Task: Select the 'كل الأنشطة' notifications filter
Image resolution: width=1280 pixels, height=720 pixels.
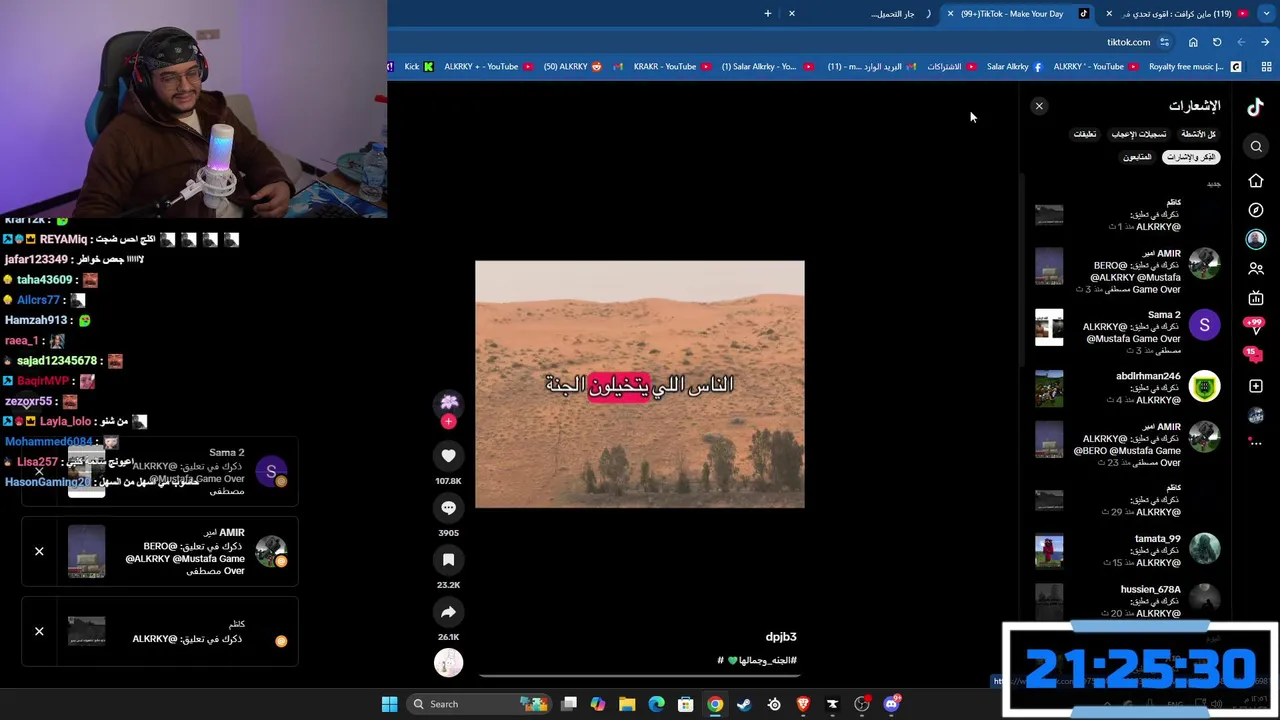Action: [1198, 134]
